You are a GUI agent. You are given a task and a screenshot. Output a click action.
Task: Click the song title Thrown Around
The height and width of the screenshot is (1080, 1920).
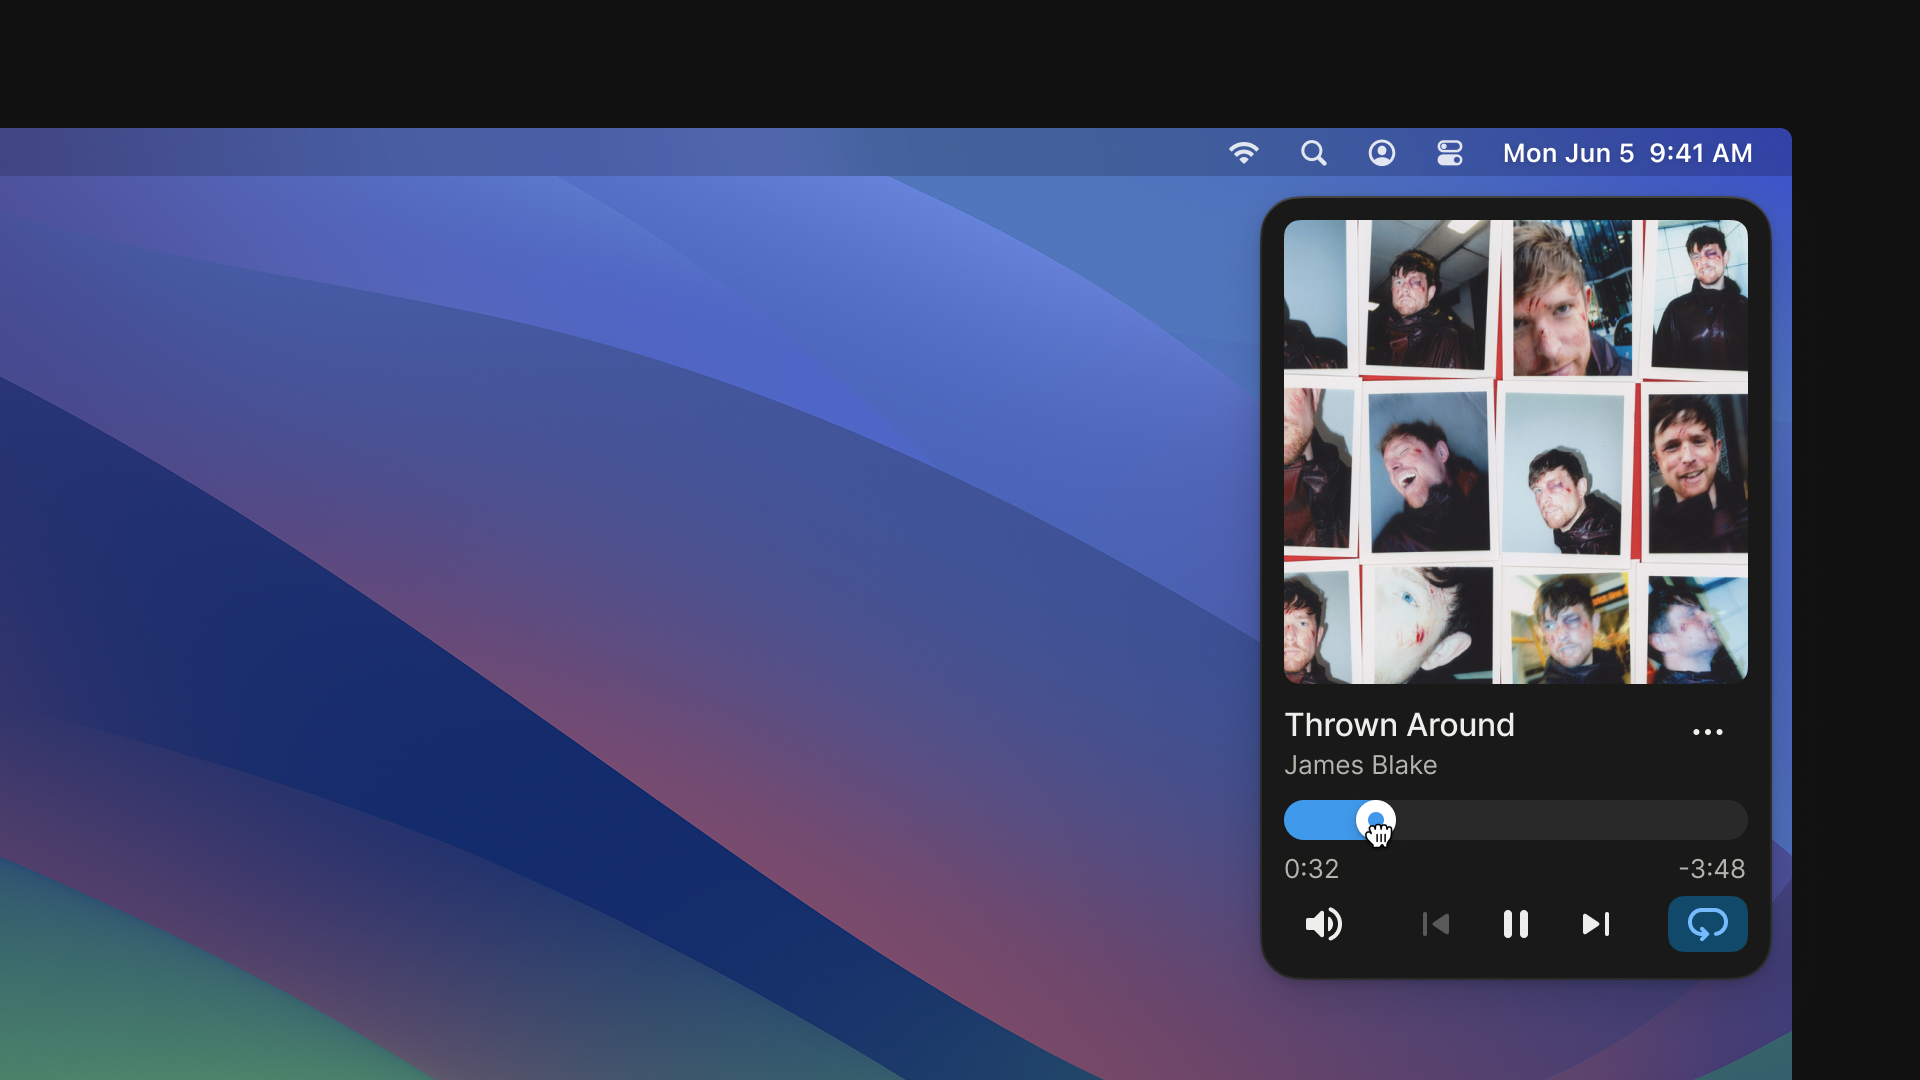[1399, 725]
